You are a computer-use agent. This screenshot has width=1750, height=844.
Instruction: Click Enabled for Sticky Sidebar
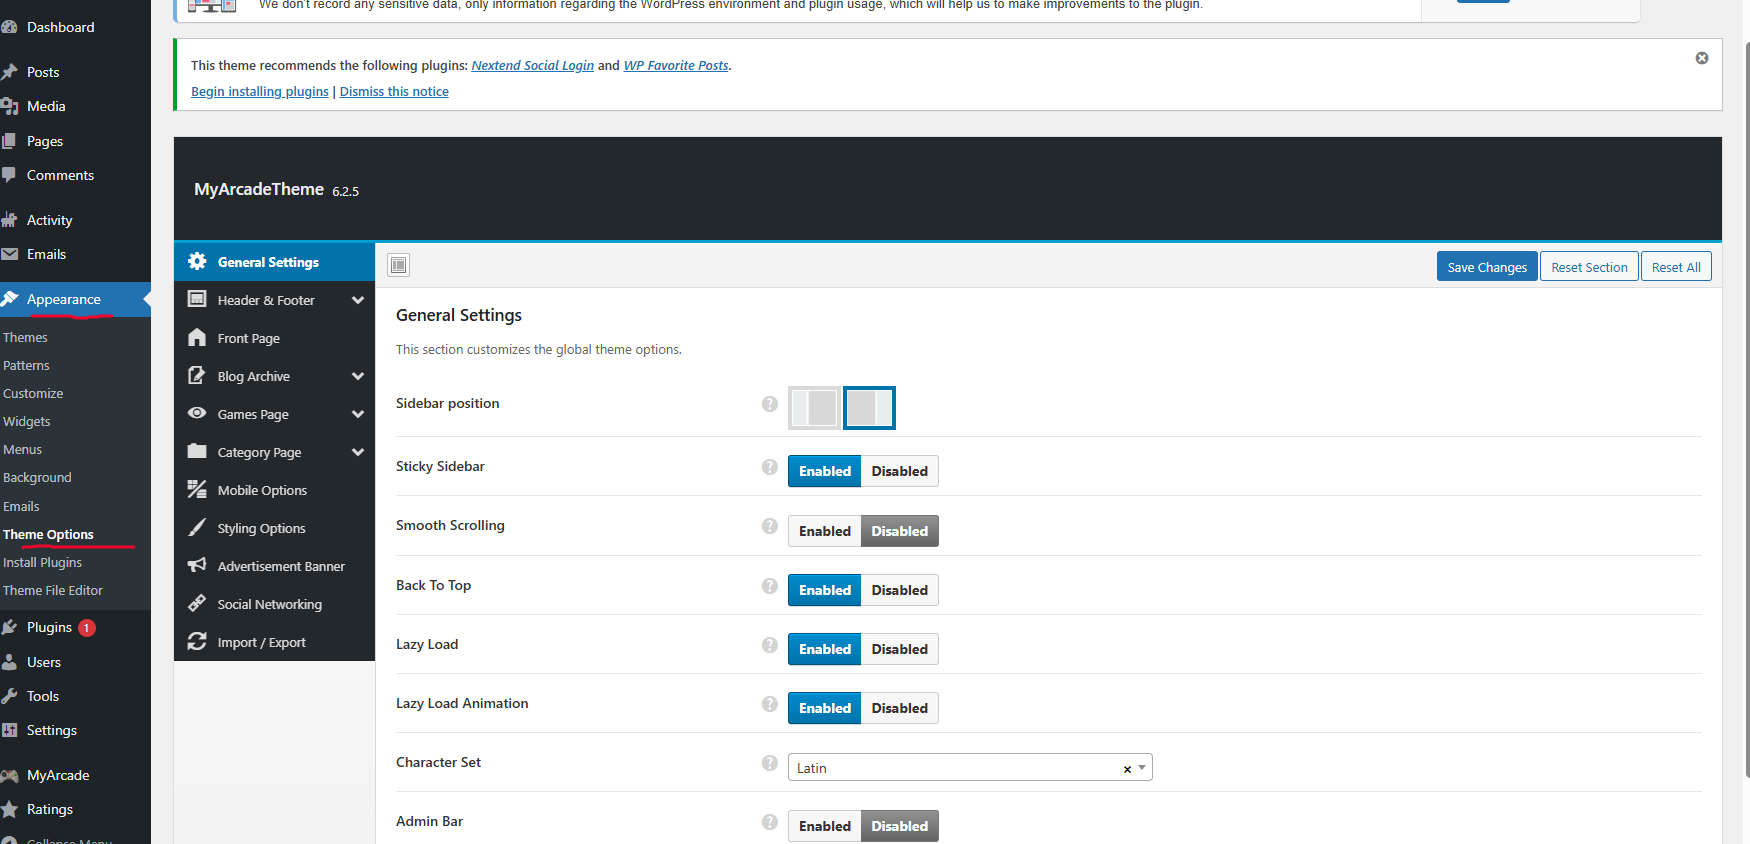tap(825, 471)
